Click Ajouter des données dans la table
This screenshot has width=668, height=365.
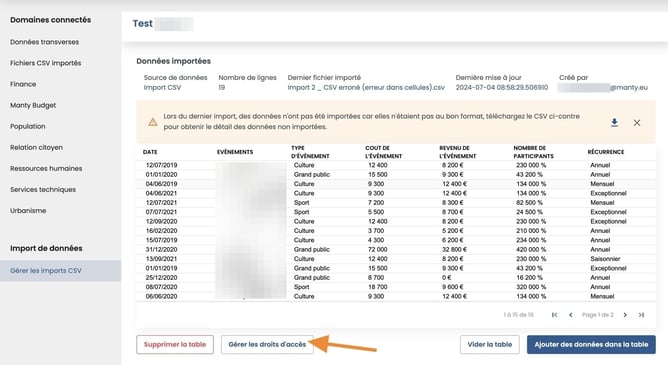(x=591, y=344)
